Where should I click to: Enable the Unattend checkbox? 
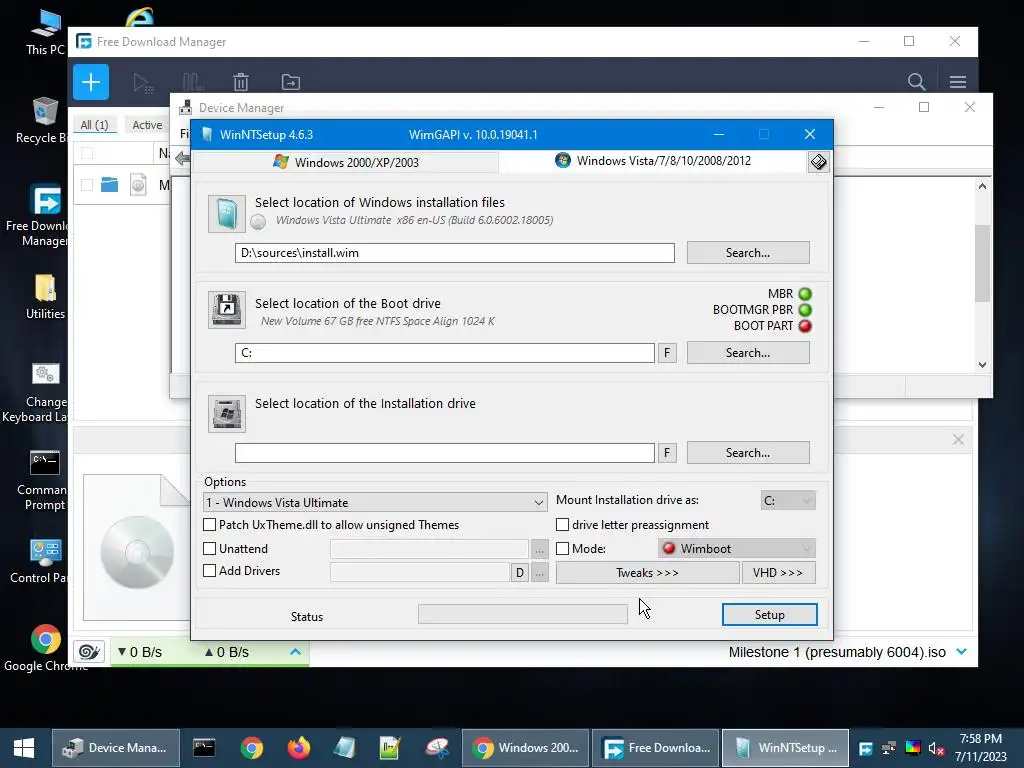[210, 549]
